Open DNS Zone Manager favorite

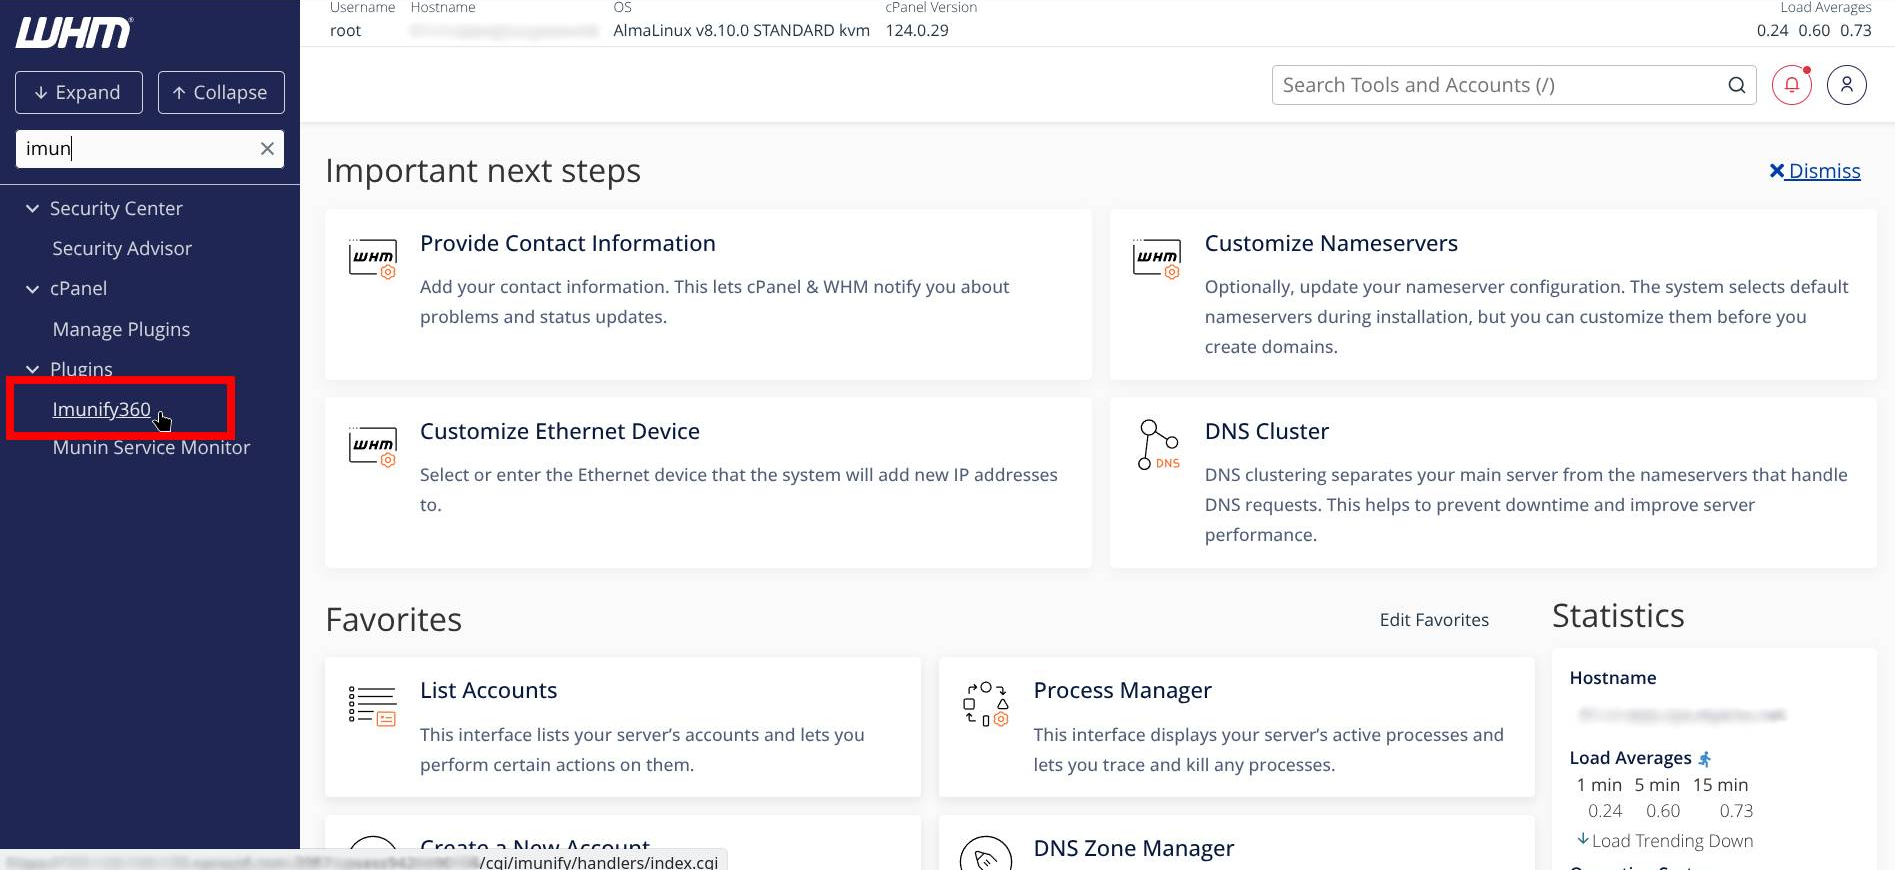point(1134,848)
